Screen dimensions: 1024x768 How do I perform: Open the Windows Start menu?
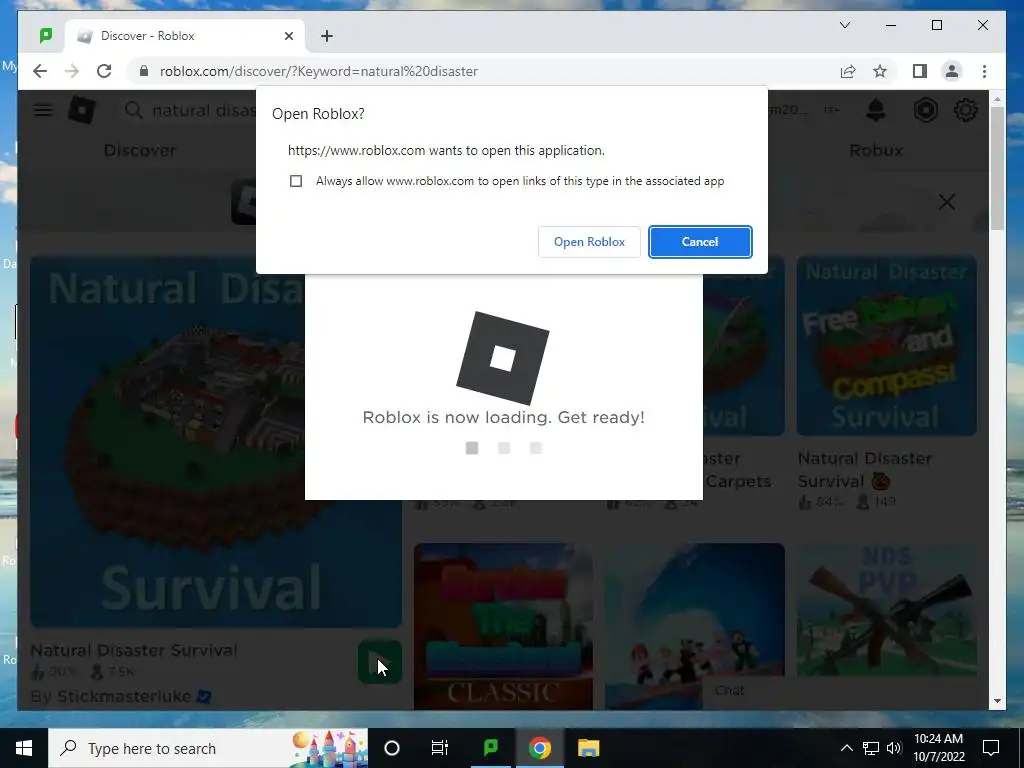tap(24, 748)
